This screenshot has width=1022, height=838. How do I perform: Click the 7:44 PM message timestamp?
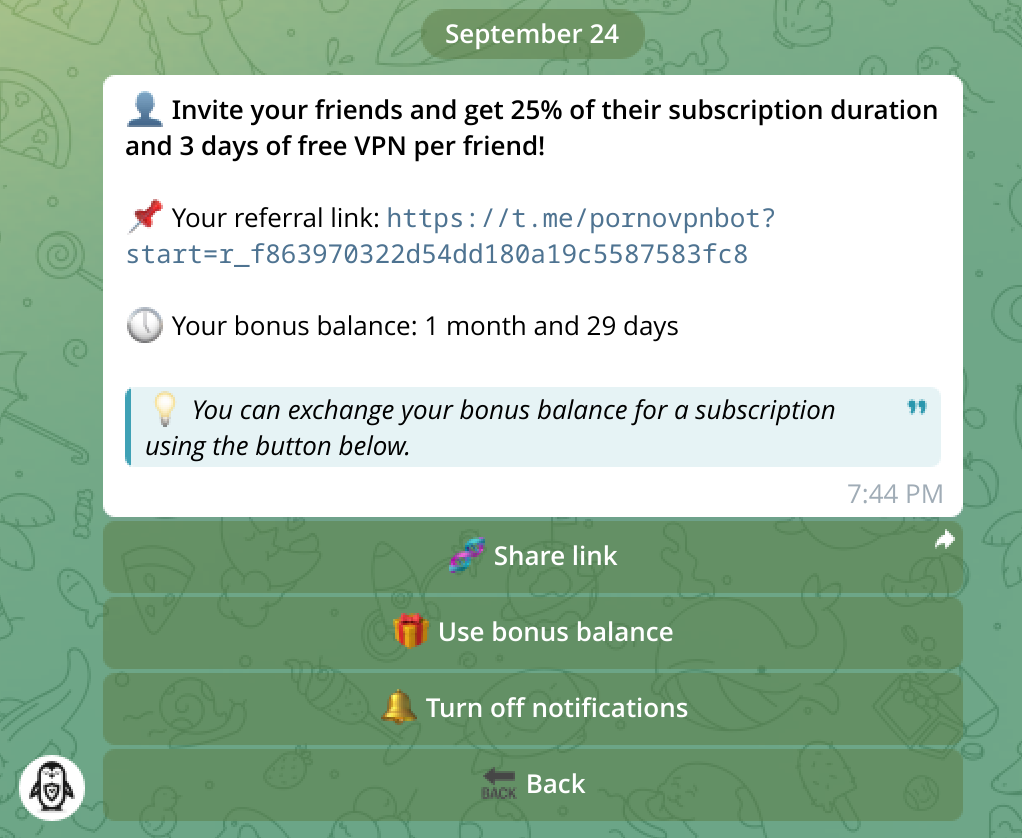coord(894,493)
